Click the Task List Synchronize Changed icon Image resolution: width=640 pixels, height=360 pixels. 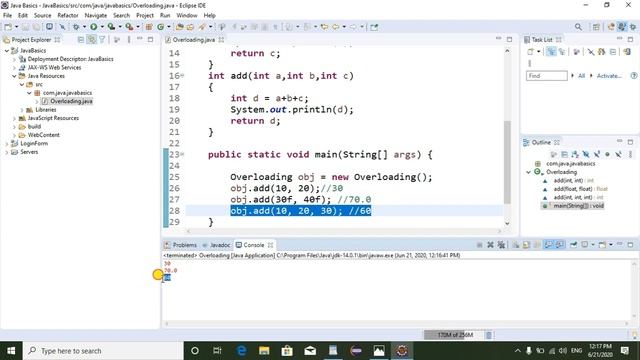click(x=627, y=52)
